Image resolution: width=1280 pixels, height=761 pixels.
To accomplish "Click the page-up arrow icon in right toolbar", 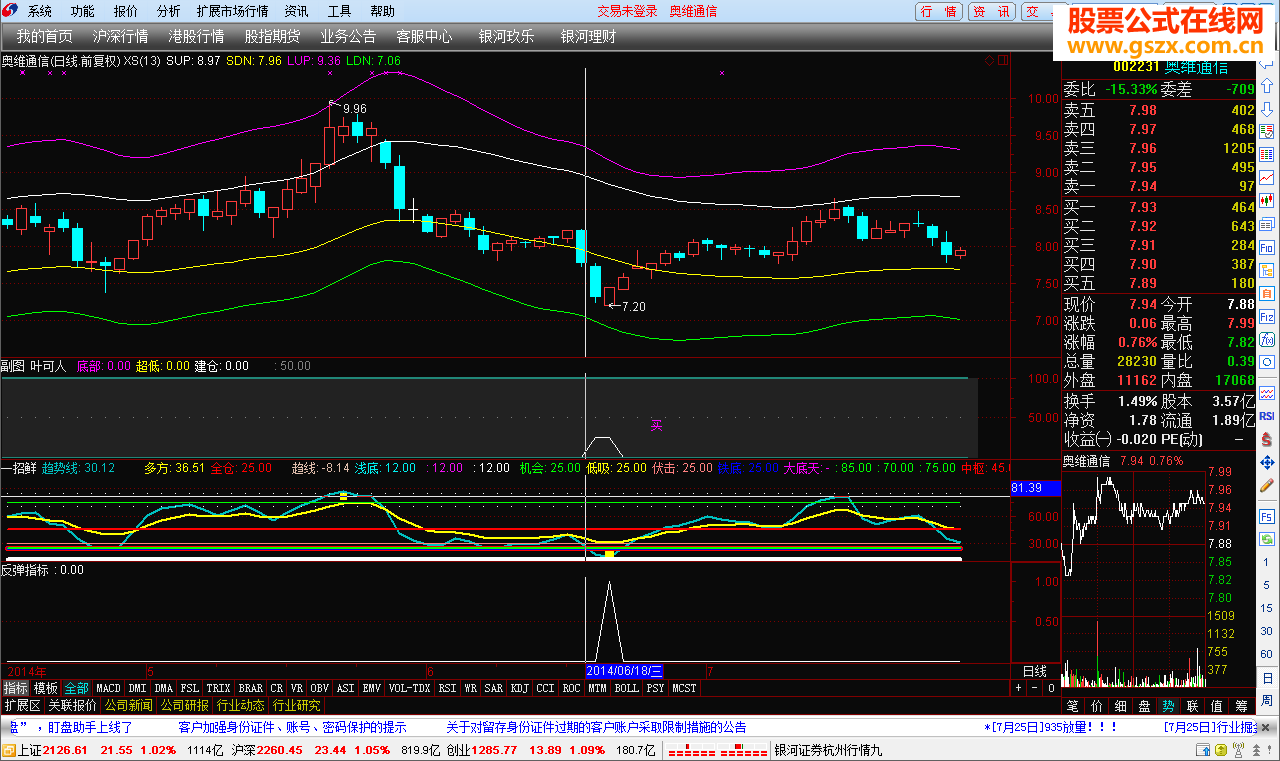I will tap(1266, 85).
